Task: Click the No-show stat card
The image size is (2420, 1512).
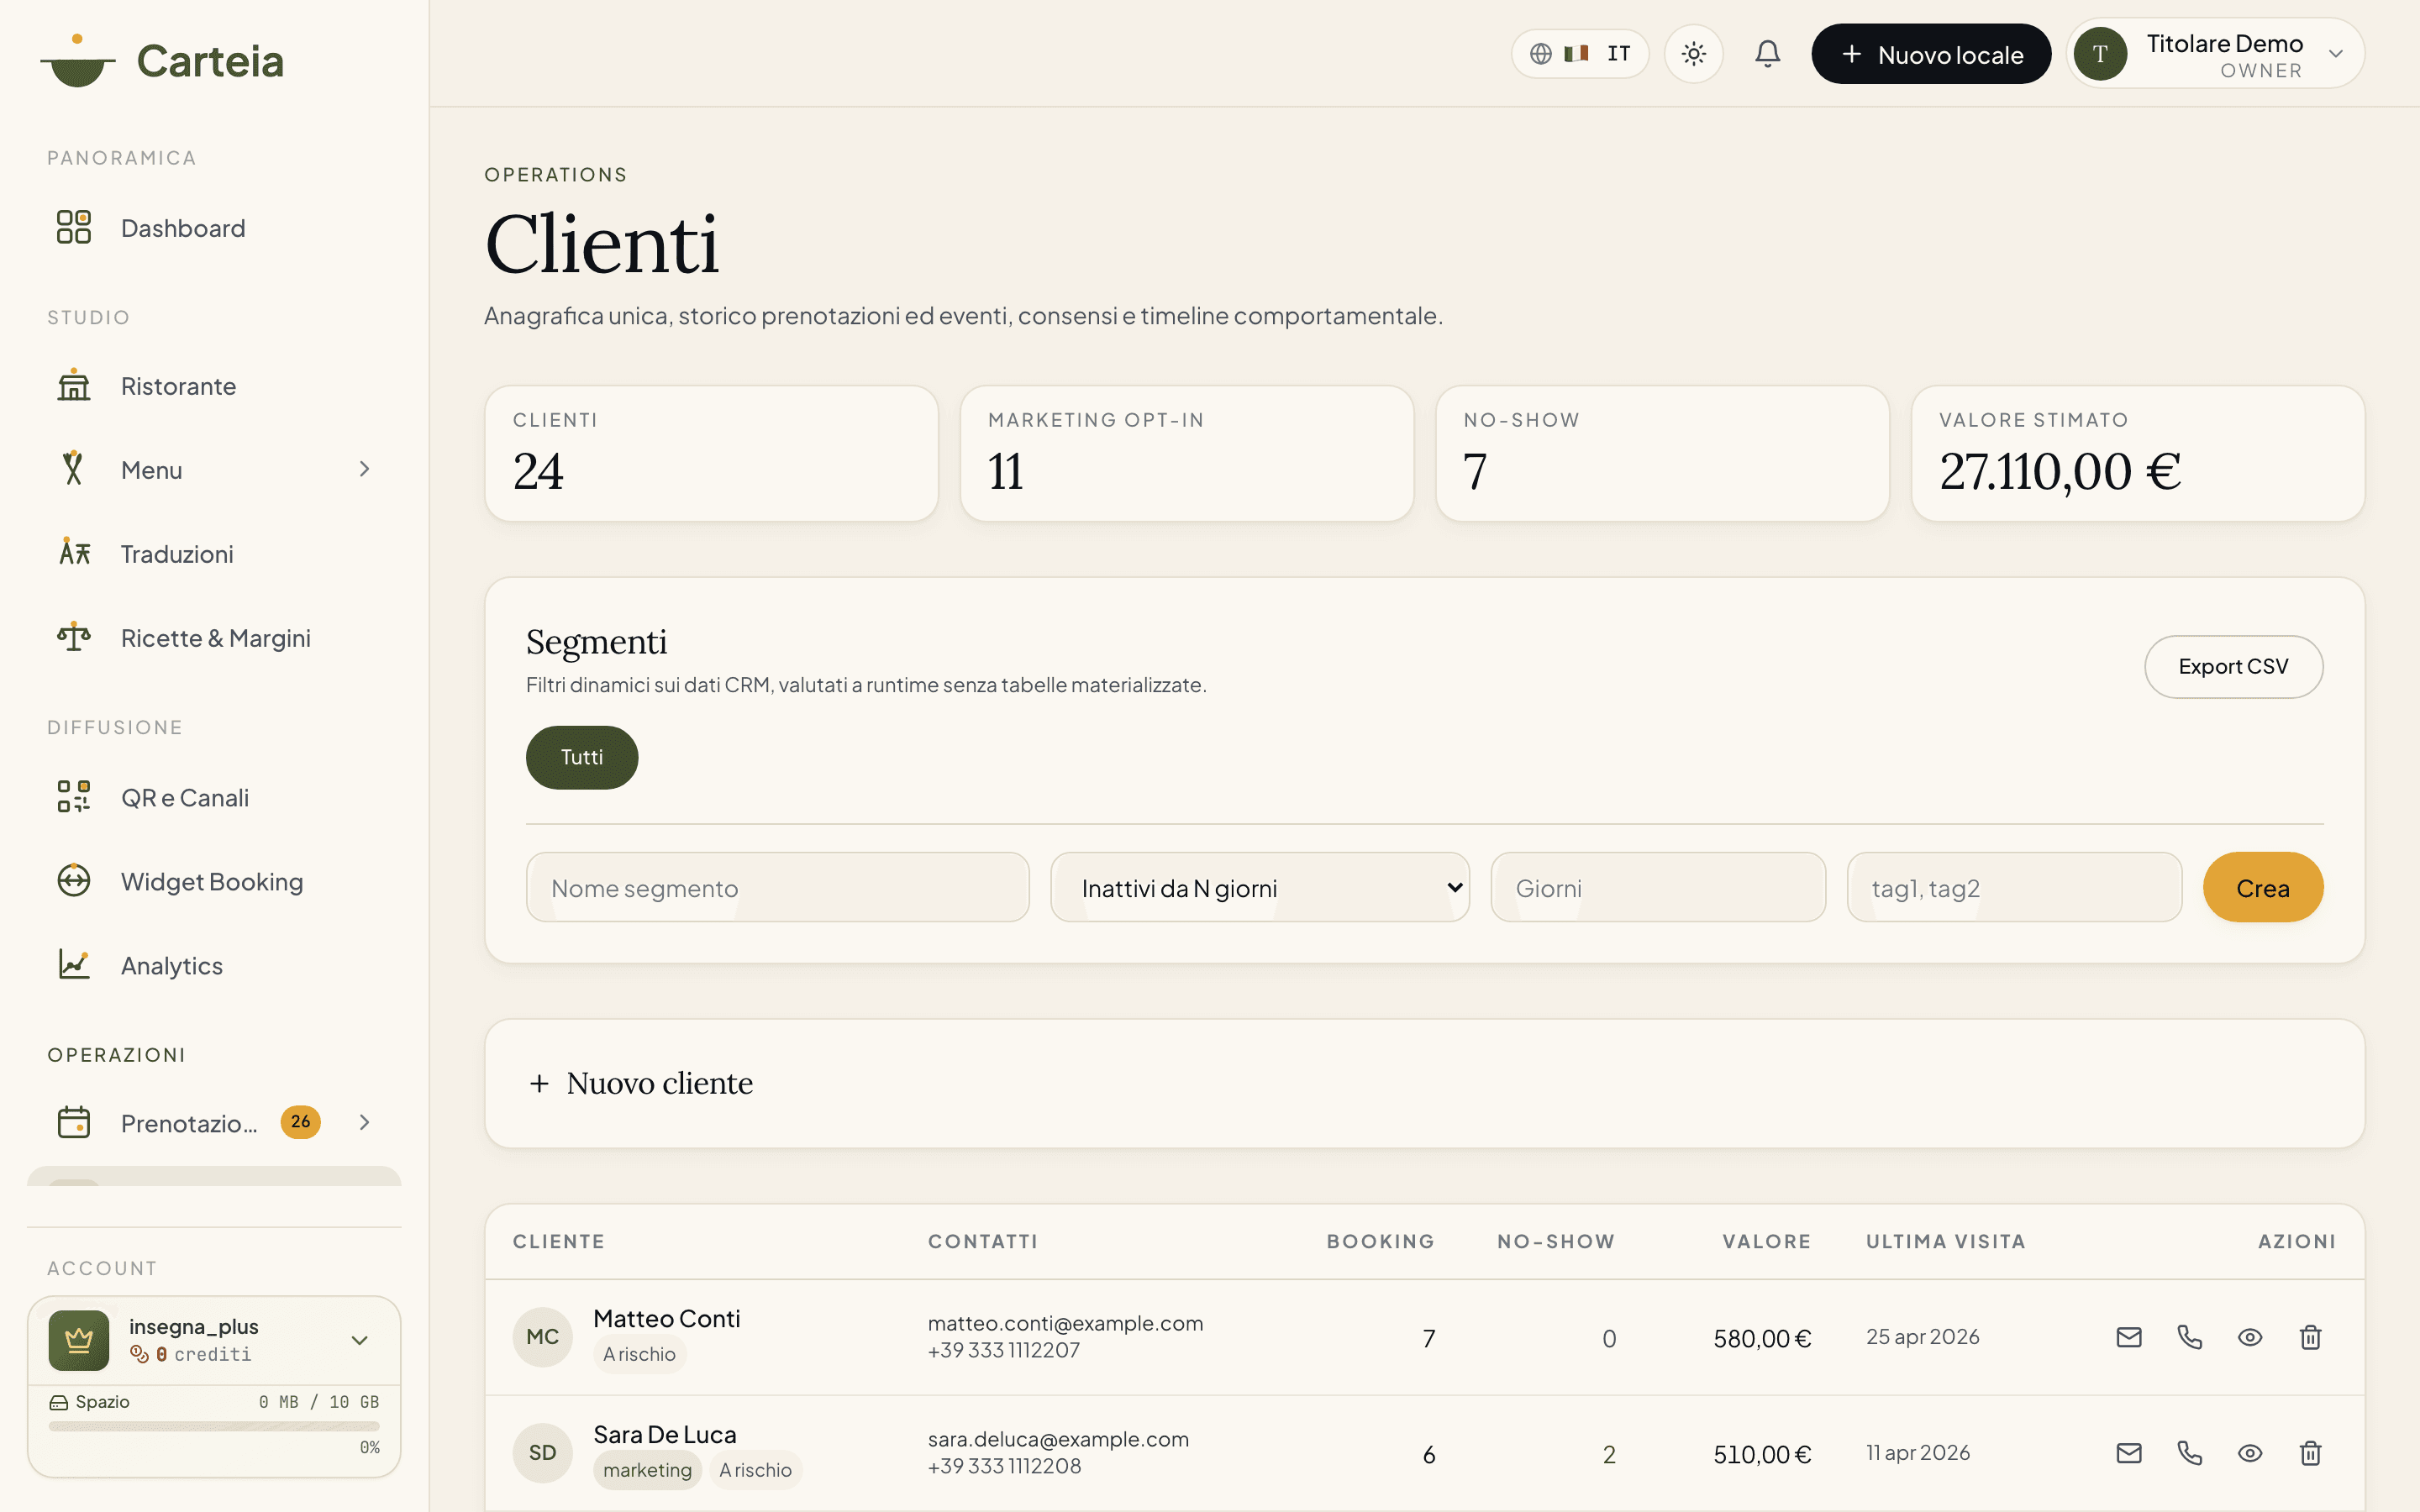Action: click(1662, 453)
